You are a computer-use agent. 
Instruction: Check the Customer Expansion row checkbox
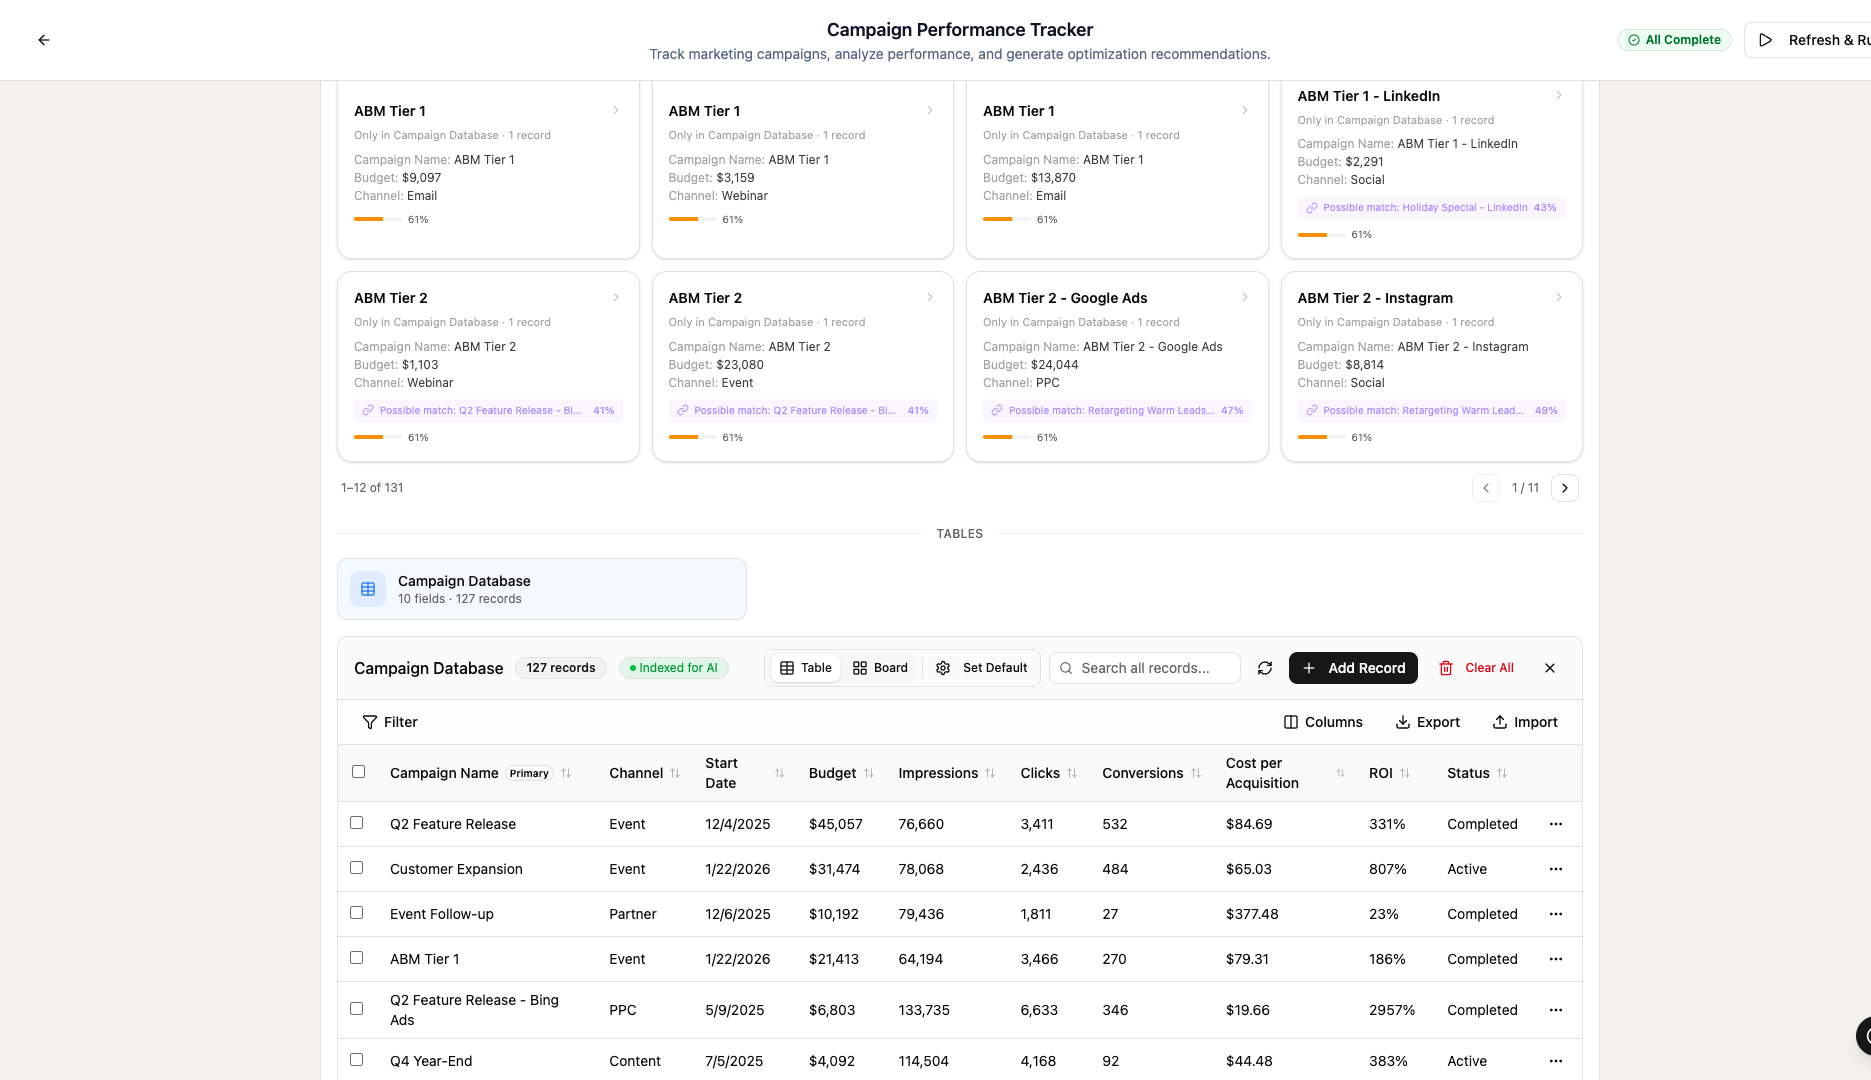[x=357, y=867]
